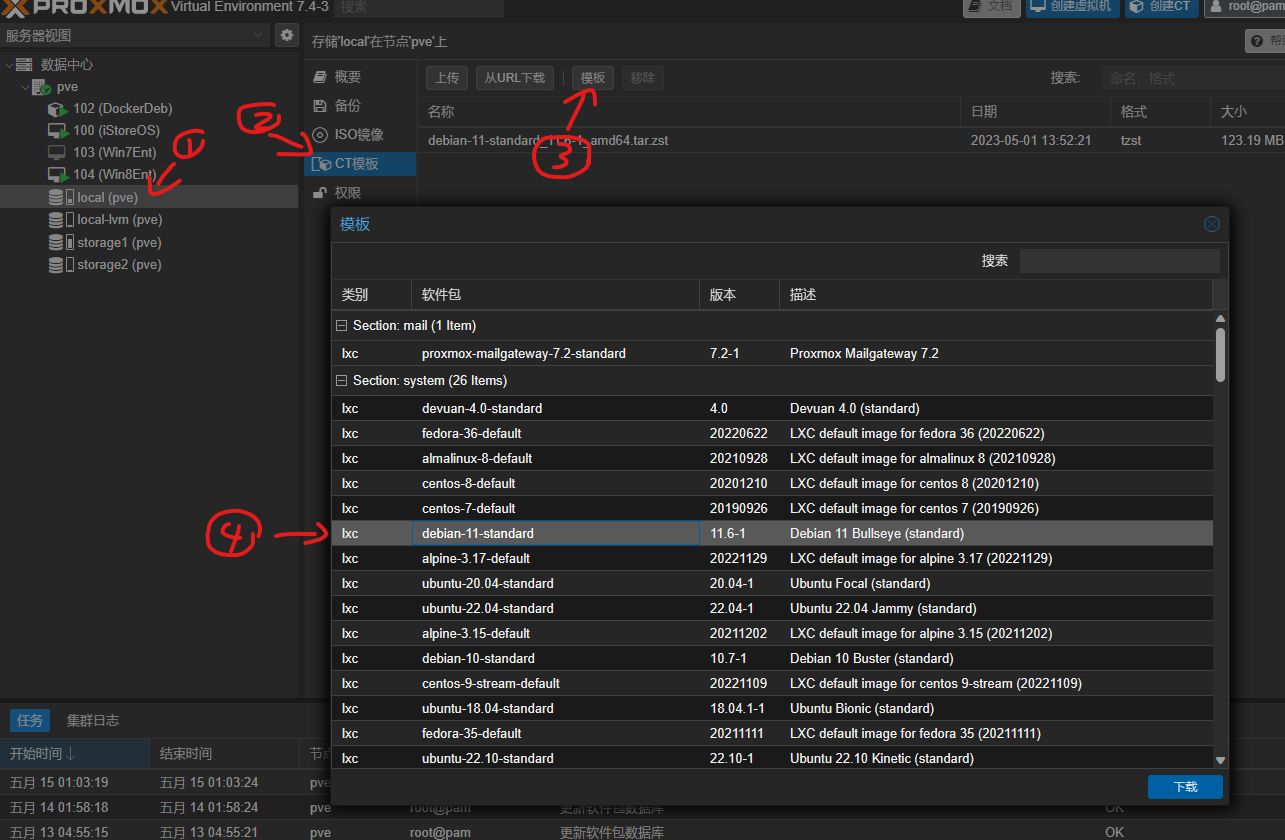Click the pve node server icon
The height and width of the screenshot is (840, 1285).
point(40,87)
